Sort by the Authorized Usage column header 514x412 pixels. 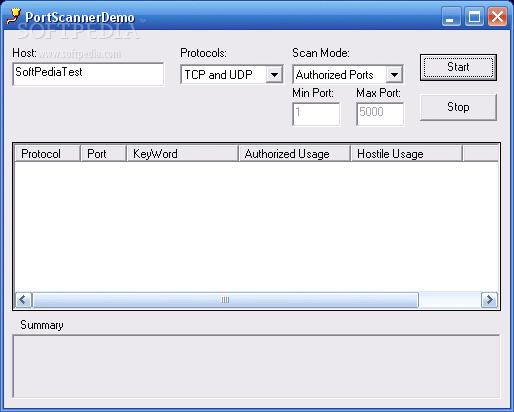(x=294, y=154)
